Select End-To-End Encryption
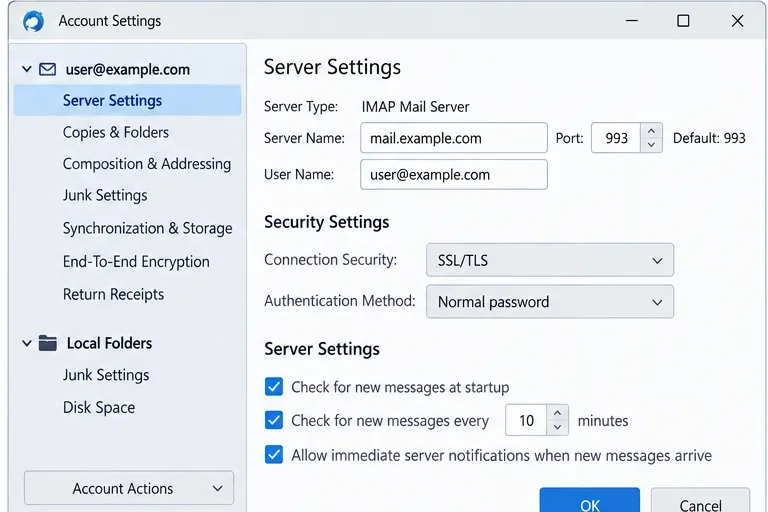This screenshot has height=512, width=768. tap(136, 262)
